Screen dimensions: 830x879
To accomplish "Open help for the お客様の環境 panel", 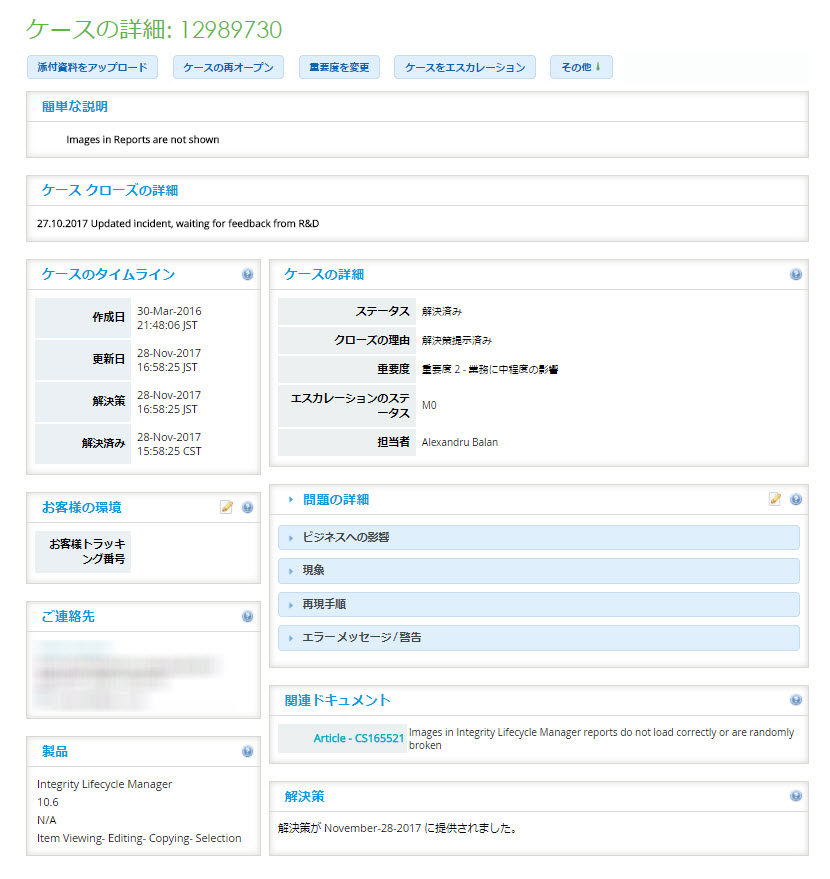I will [x=247, y=507].
